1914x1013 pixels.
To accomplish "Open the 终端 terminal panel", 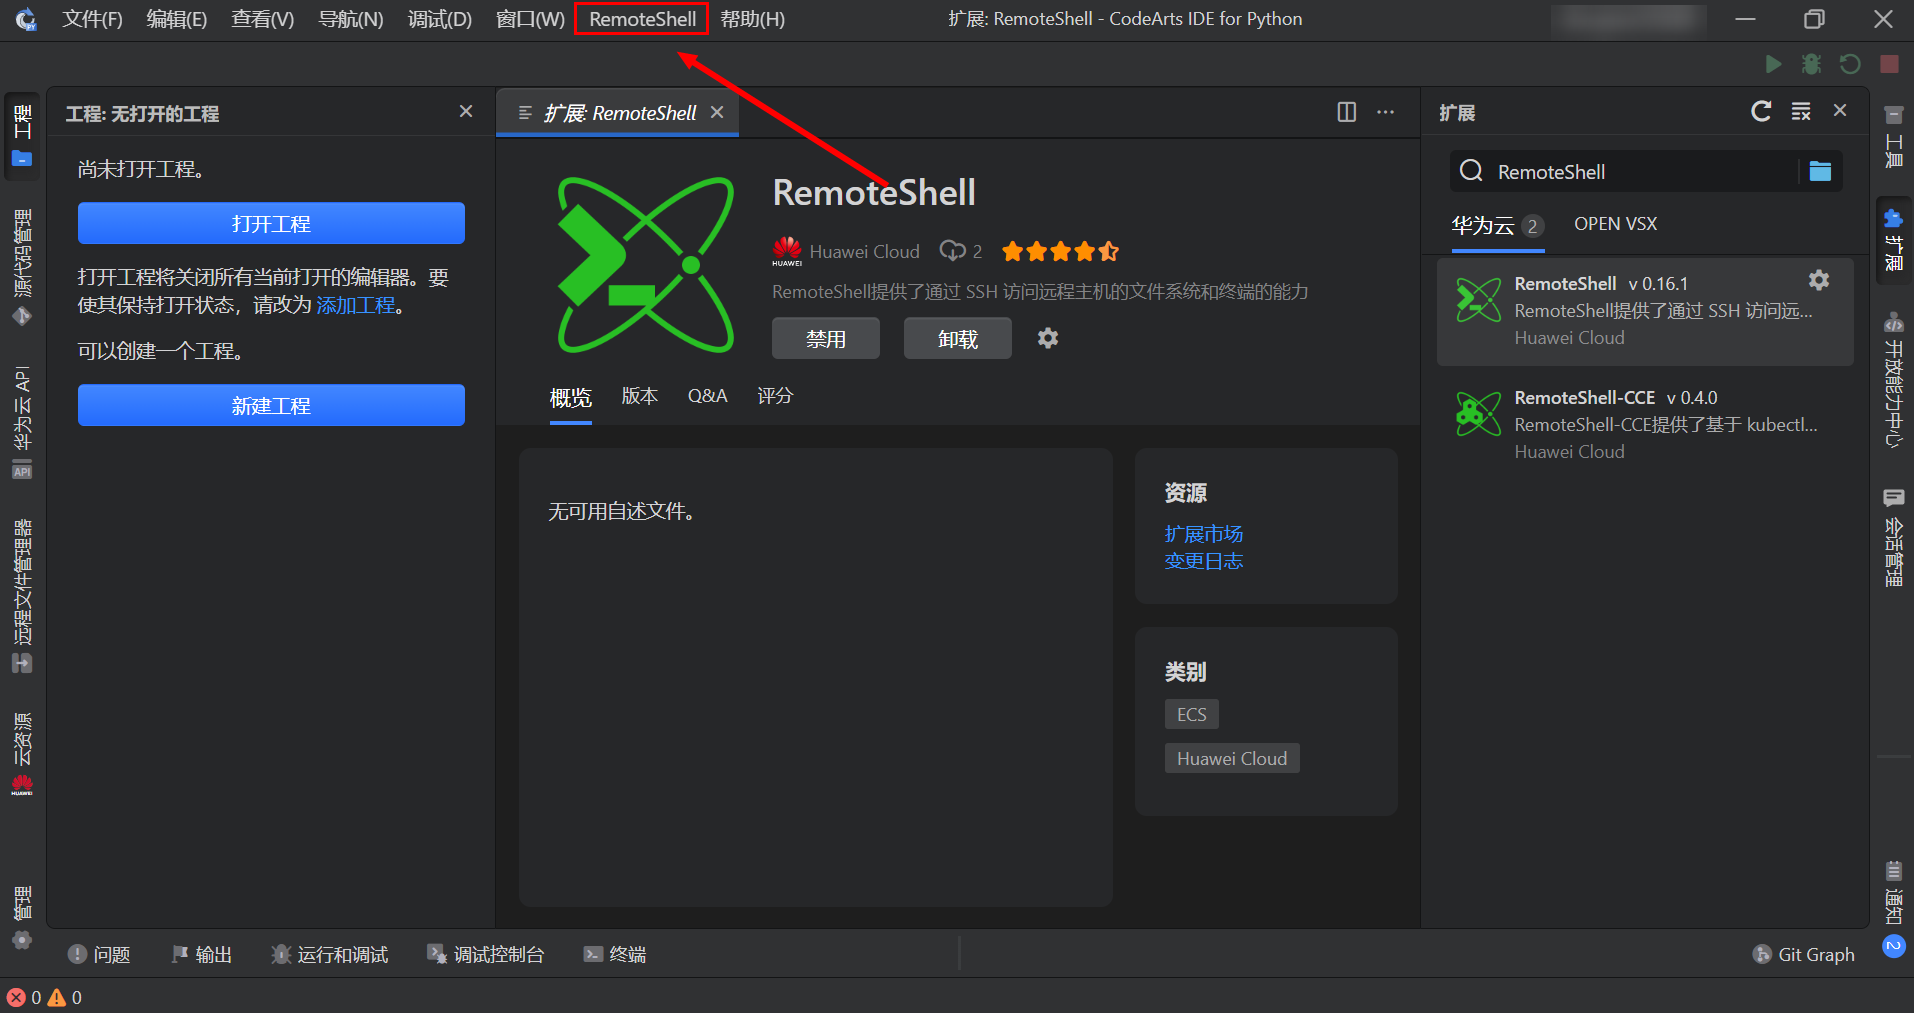I will (x=615, y=954).
